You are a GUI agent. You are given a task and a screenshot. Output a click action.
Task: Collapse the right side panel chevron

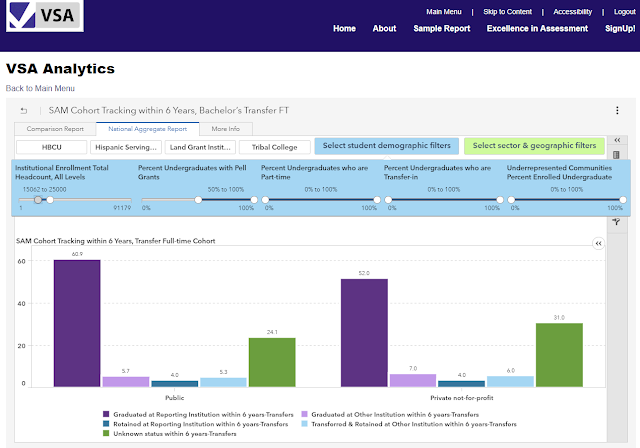(x=617, y=140)
